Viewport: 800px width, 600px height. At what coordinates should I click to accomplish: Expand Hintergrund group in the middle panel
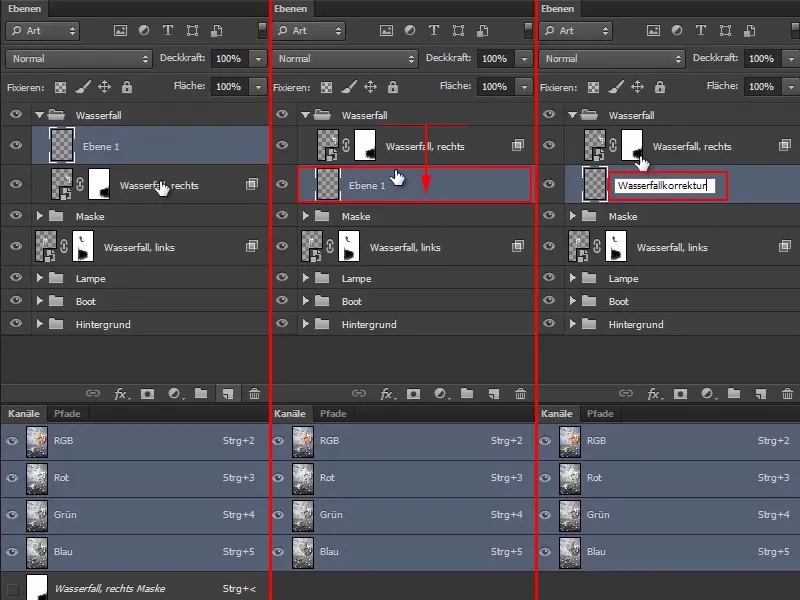[x=306, y=324]
